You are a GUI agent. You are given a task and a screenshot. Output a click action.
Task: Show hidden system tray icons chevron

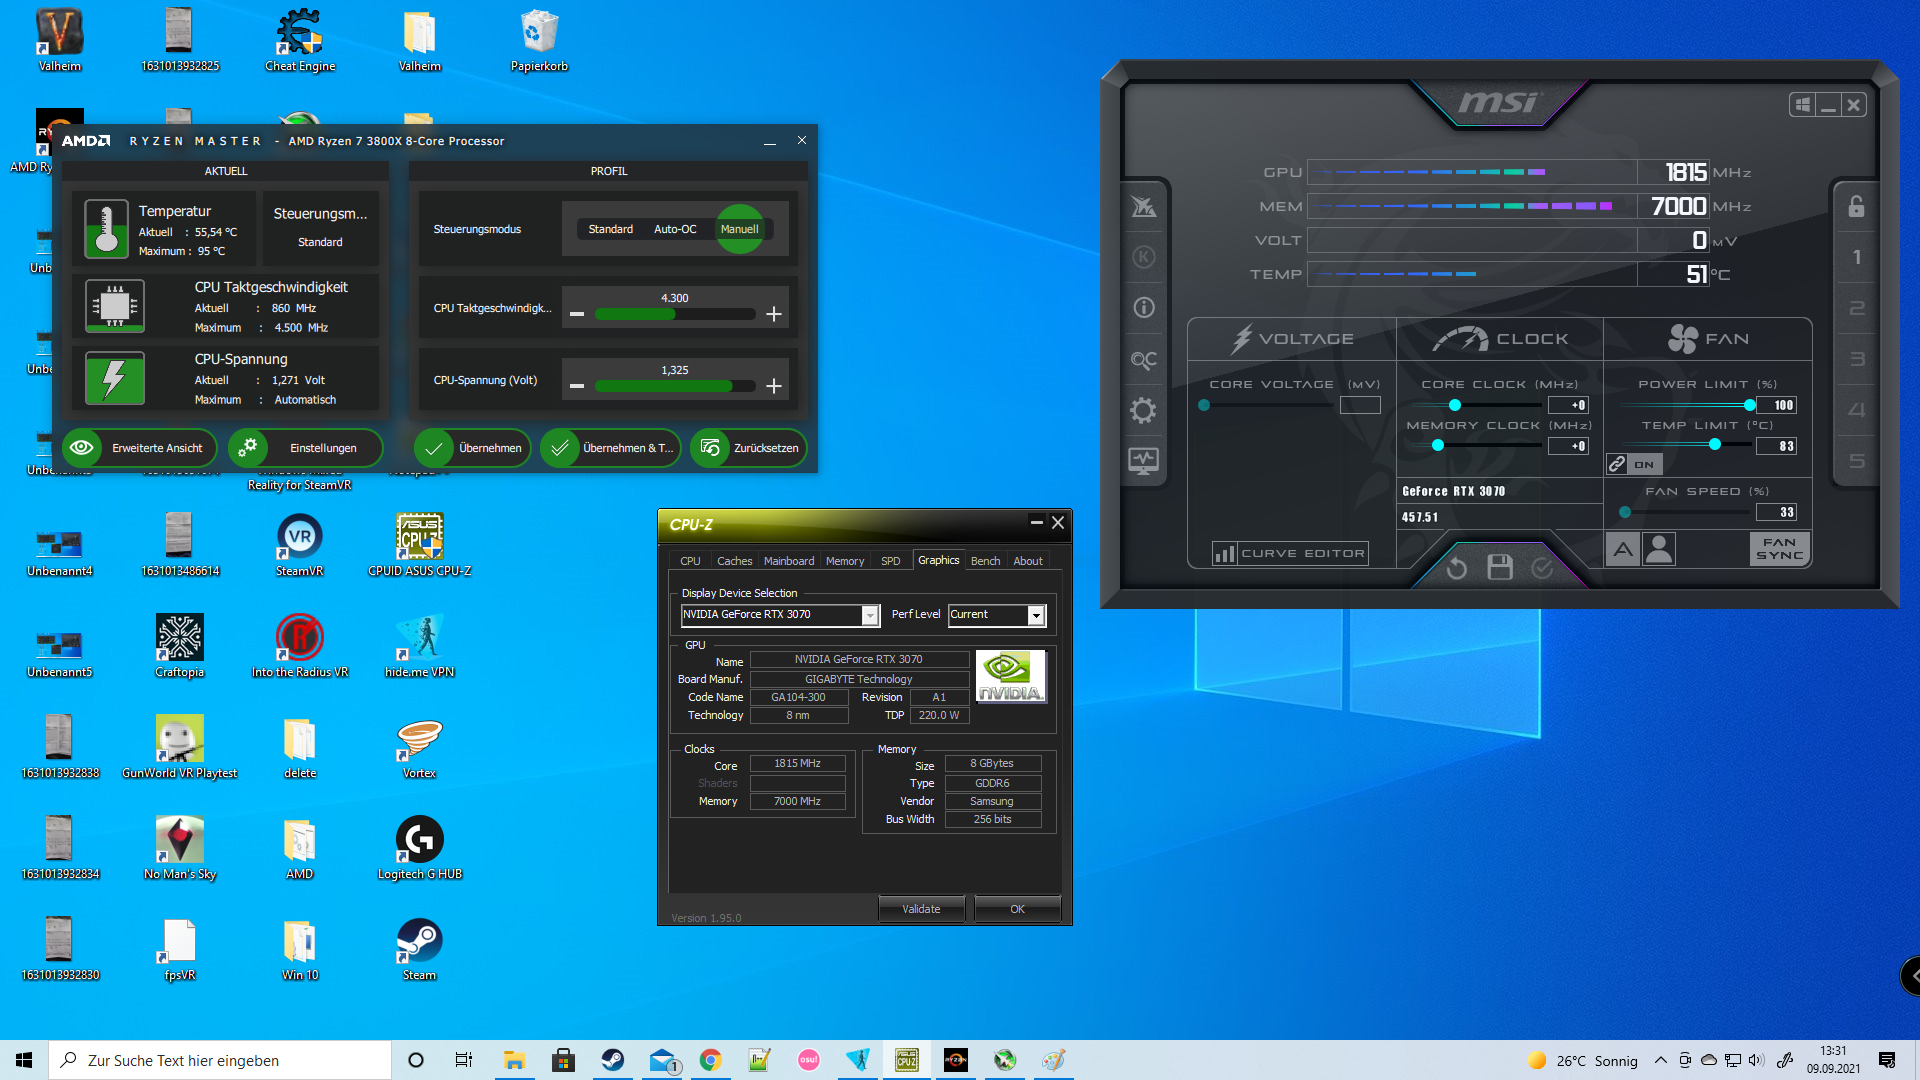(x=1660, y=1060)
